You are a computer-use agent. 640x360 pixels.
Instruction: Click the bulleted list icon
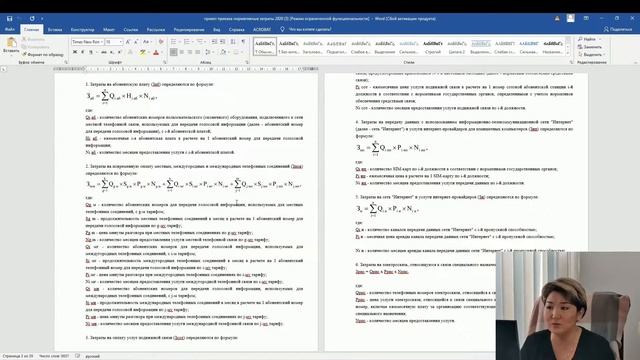[x=174, y=42]
